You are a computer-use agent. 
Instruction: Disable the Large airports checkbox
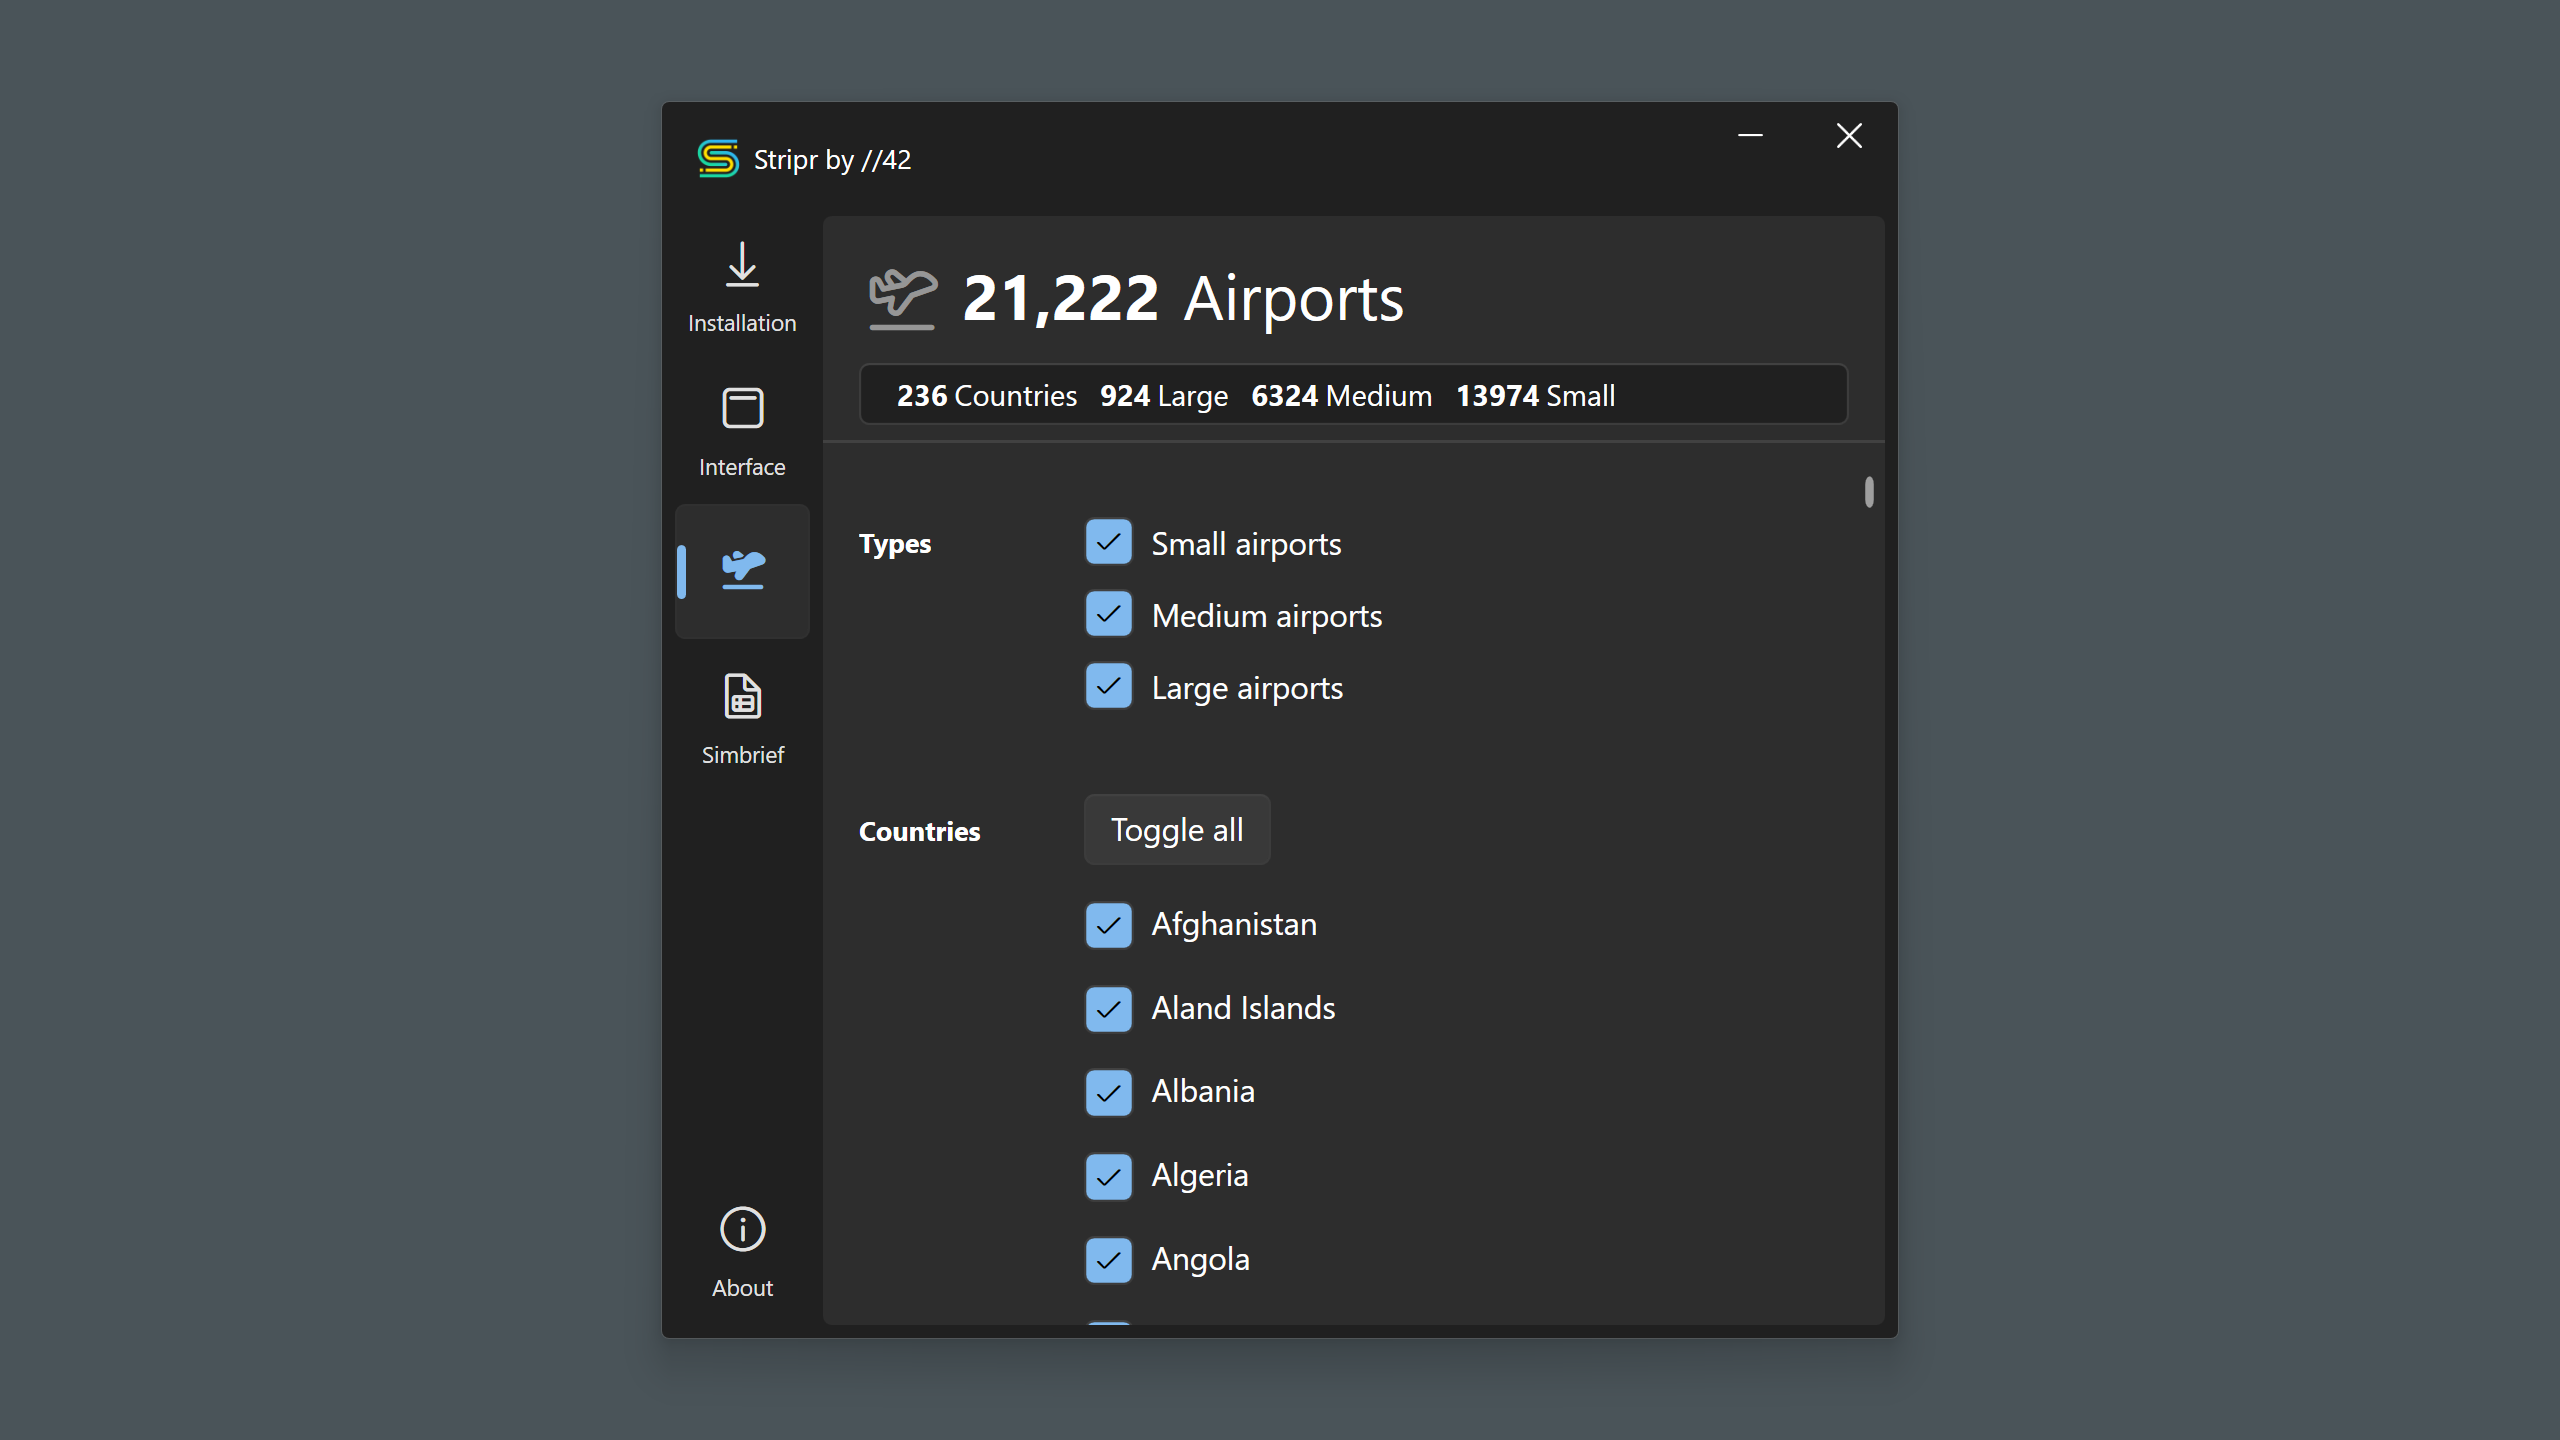point(1108,686)
